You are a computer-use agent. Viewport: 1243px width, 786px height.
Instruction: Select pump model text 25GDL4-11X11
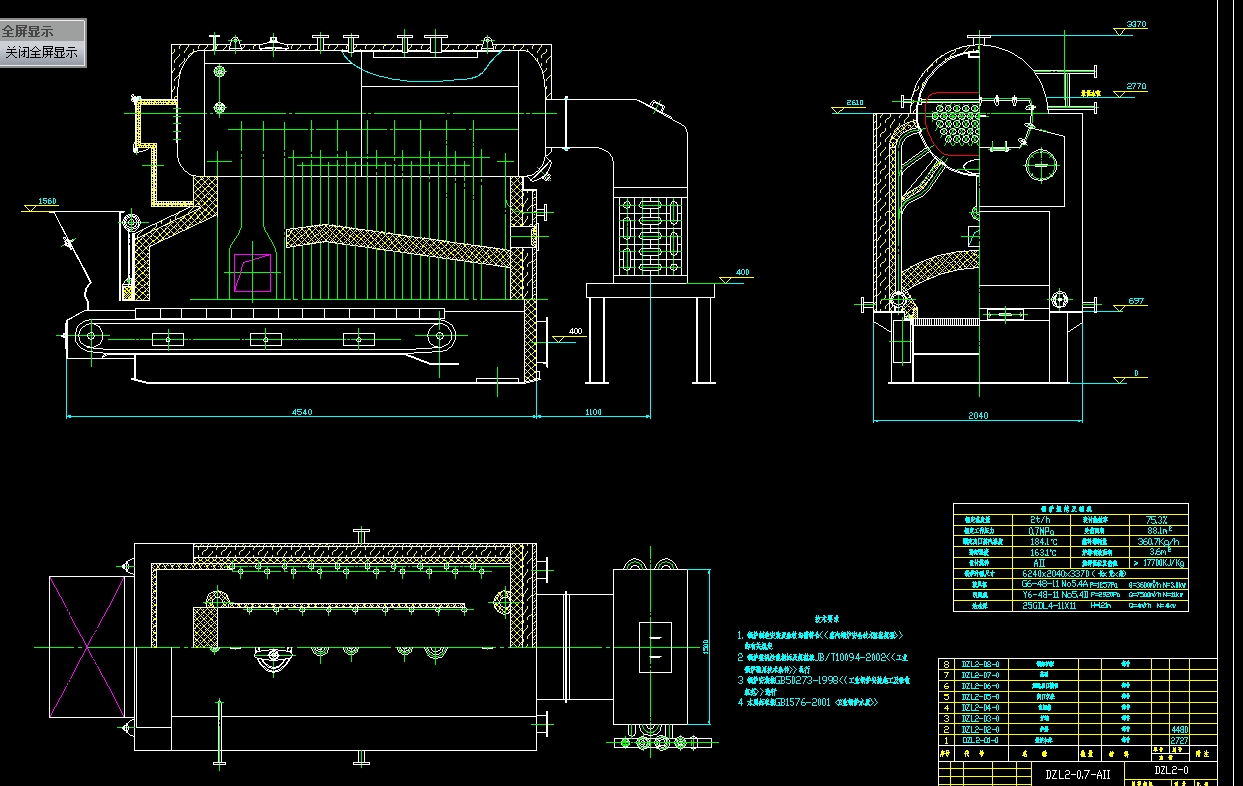pyautogui.click(x=1049, y=605)
